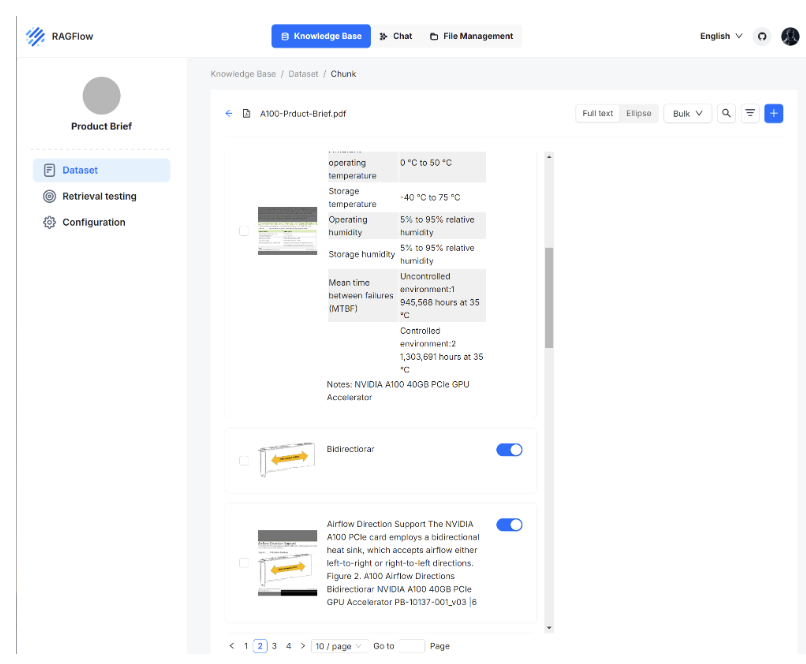Tick checkbox for Airflow Direction Support chunk

coord(244,563)
